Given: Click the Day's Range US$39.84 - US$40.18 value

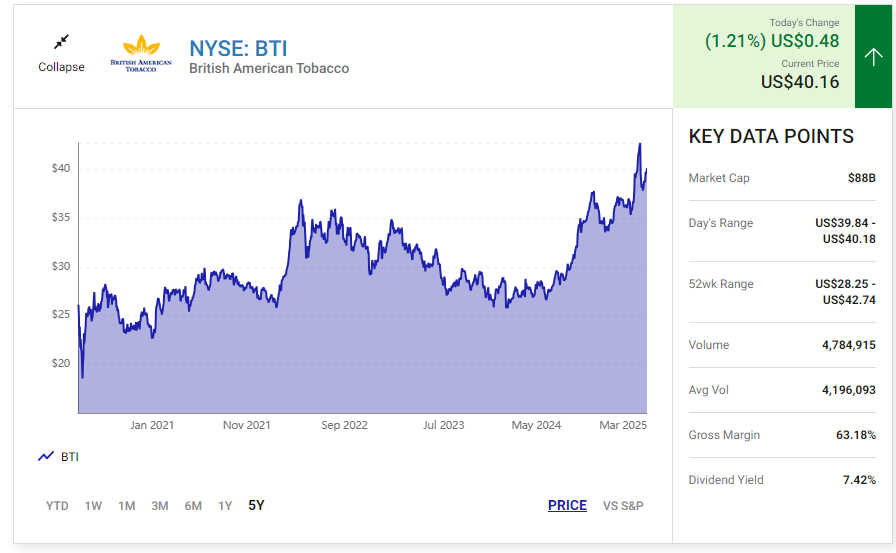Looking at the screenshot, I should point(845,231).
